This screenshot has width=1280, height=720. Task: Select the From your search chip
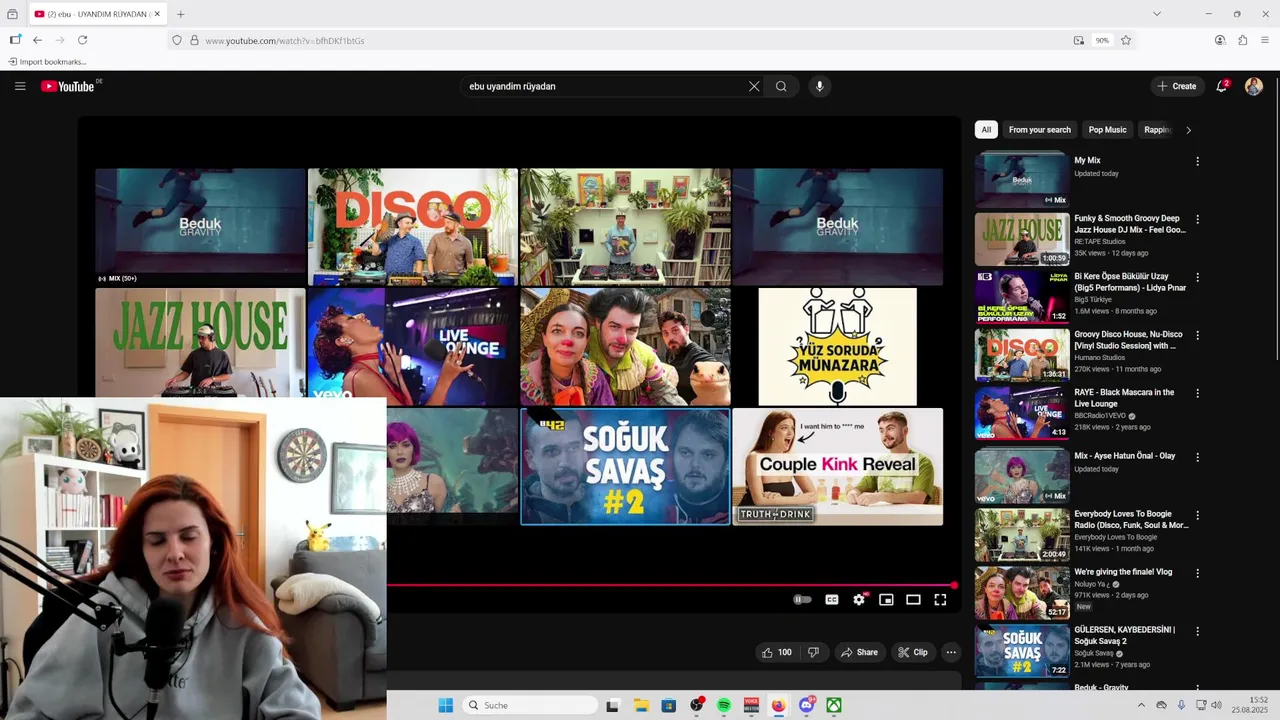(x=1040, y=130)
